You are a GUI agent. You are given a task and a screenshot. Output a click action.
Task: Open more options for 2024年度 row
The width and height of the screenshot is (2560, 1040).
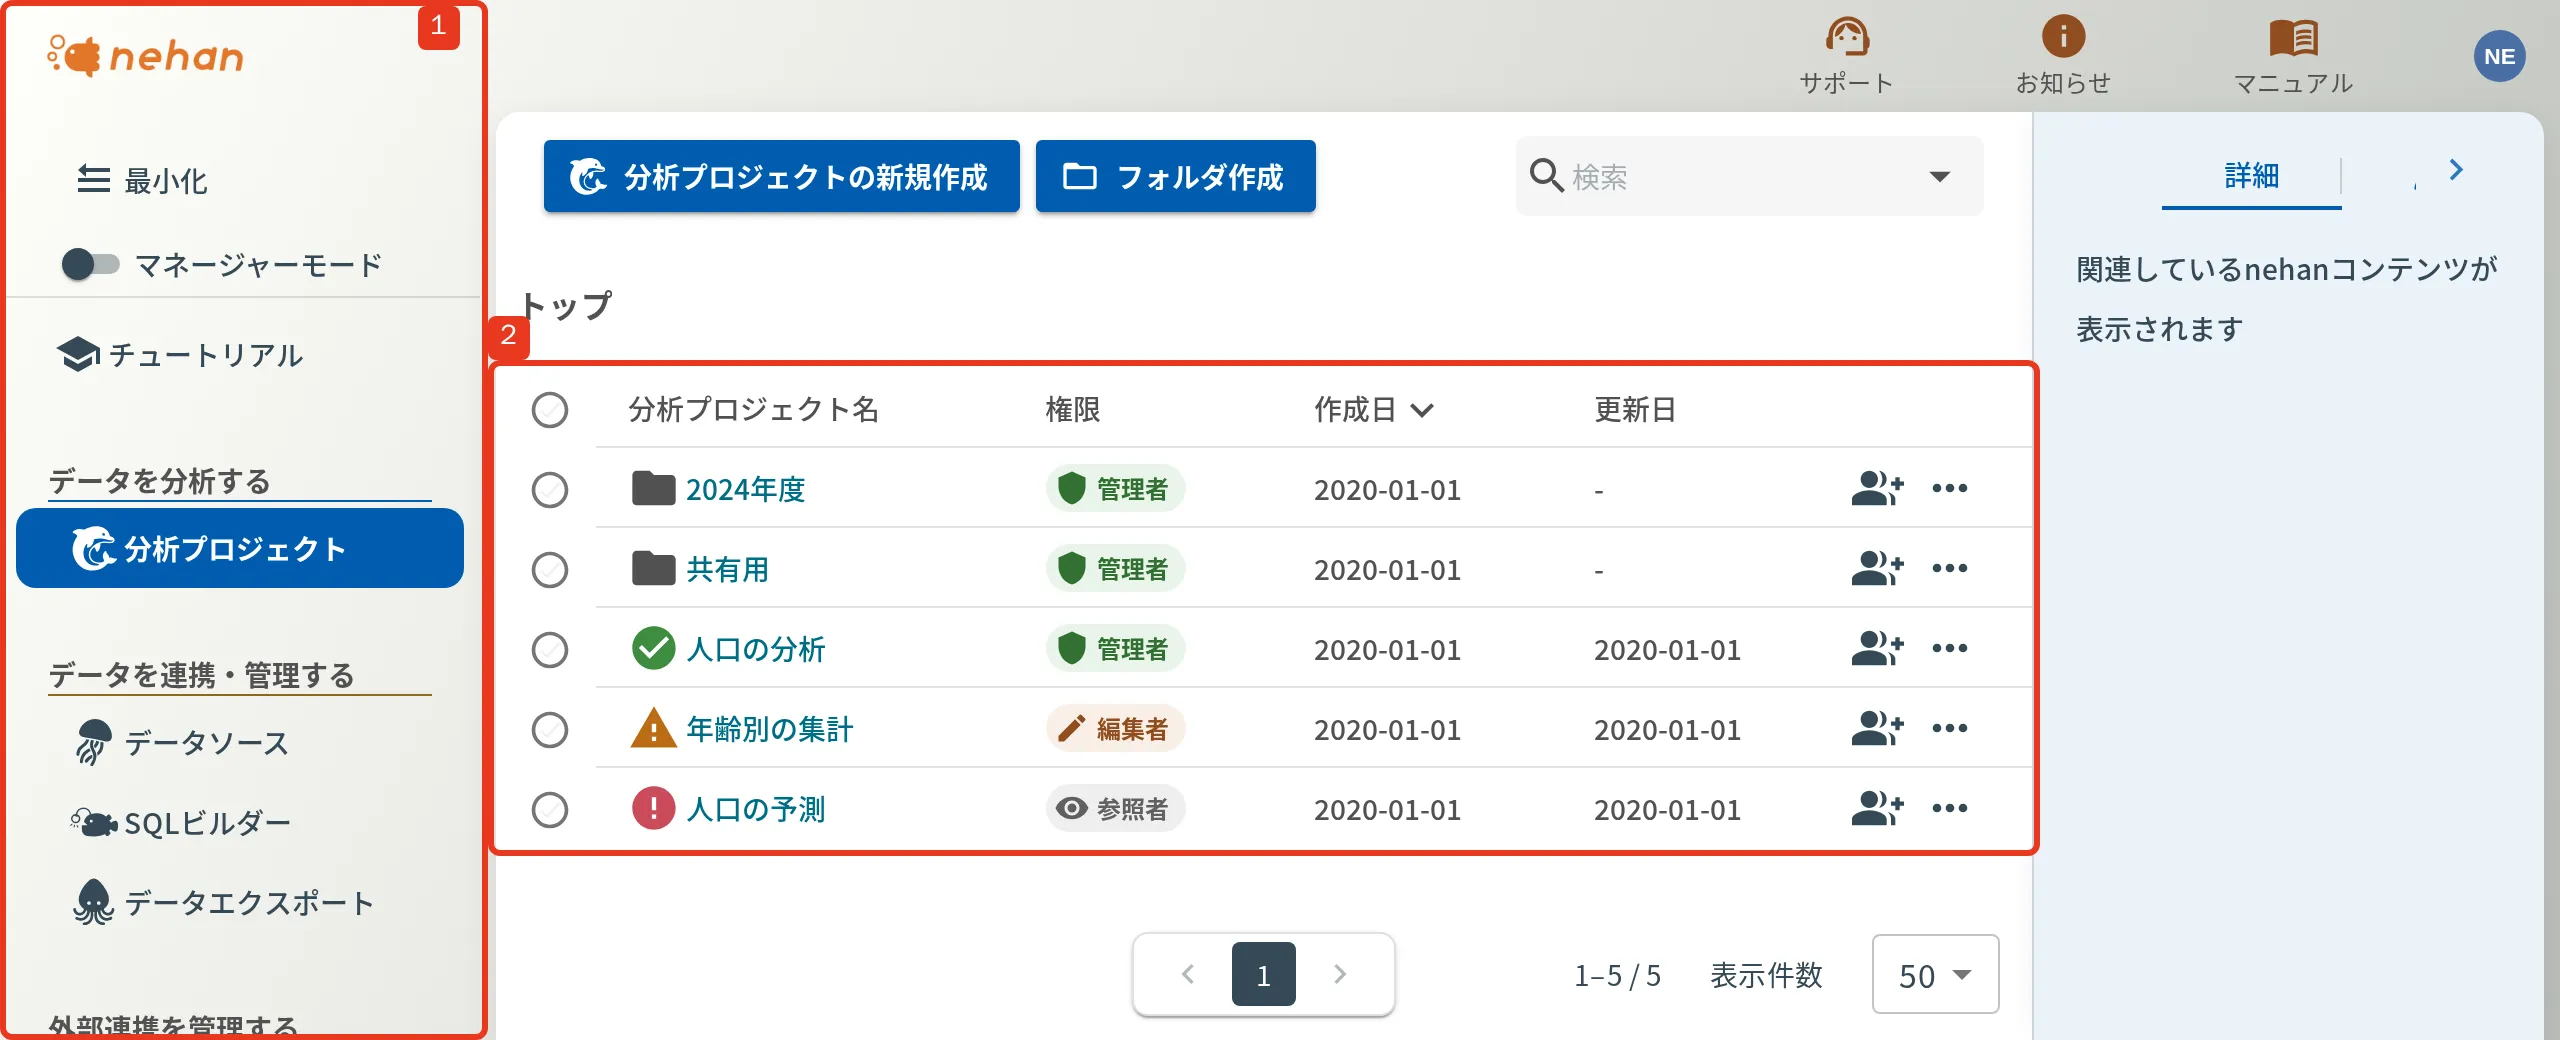(1950, 488)
